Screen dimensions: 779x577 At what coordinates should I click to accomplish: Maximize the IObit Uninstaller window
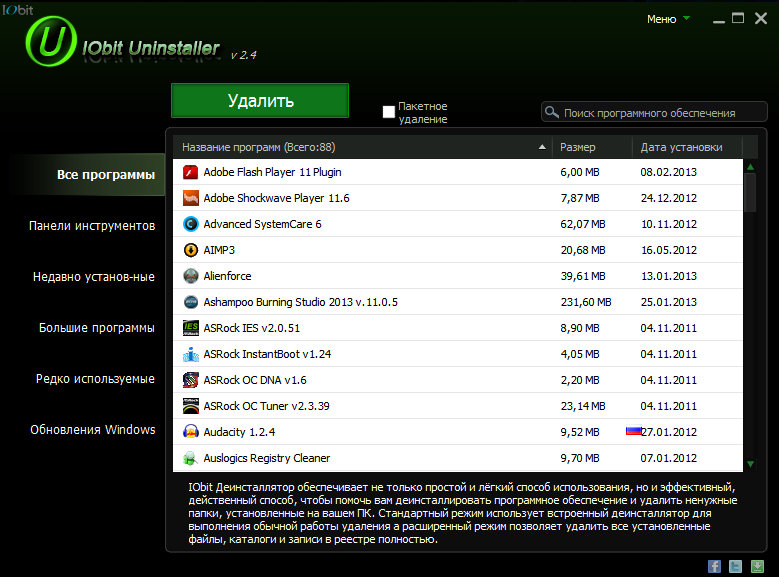click(738, 18)
